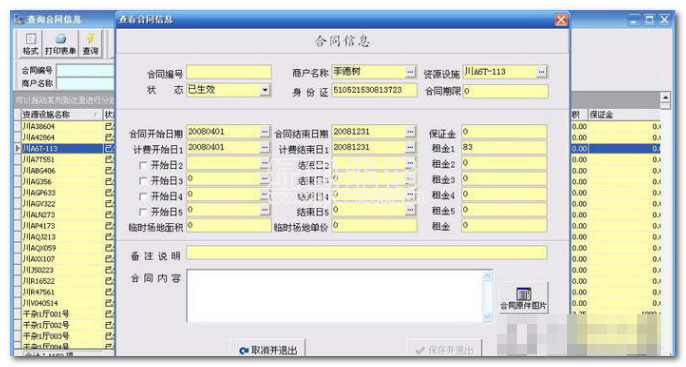Click the 查询 search toolbar icon
Image resolution: width=686 pixels, height=367 pixels.
(x=90, y=44)
